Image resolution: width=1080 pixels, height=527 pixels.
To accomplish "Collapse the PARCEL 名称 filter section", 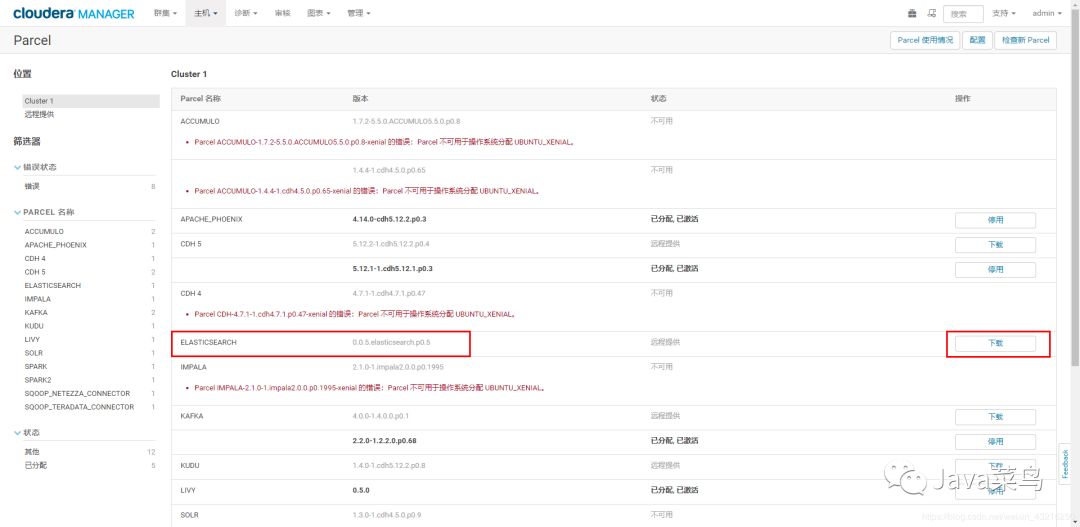I will pyautogui.click(x=44, y=212).
